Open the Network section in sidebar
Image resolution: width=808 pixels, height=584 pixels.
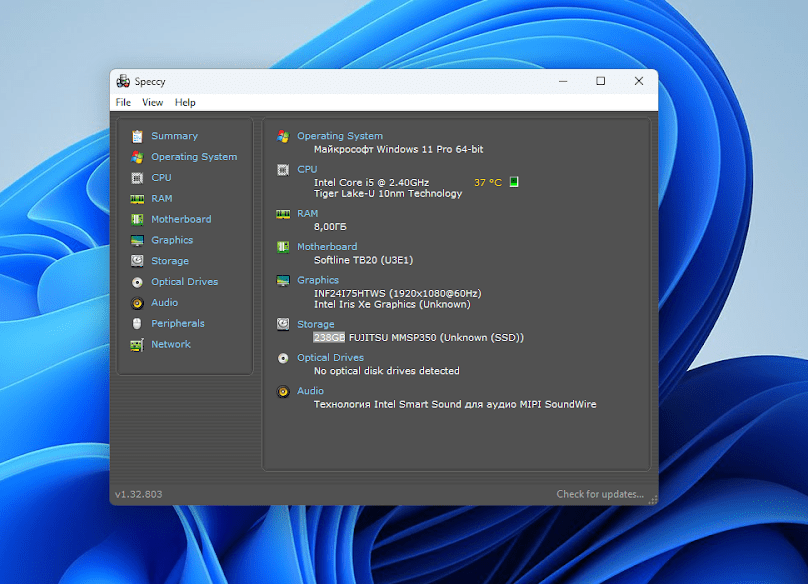(170, 344)
